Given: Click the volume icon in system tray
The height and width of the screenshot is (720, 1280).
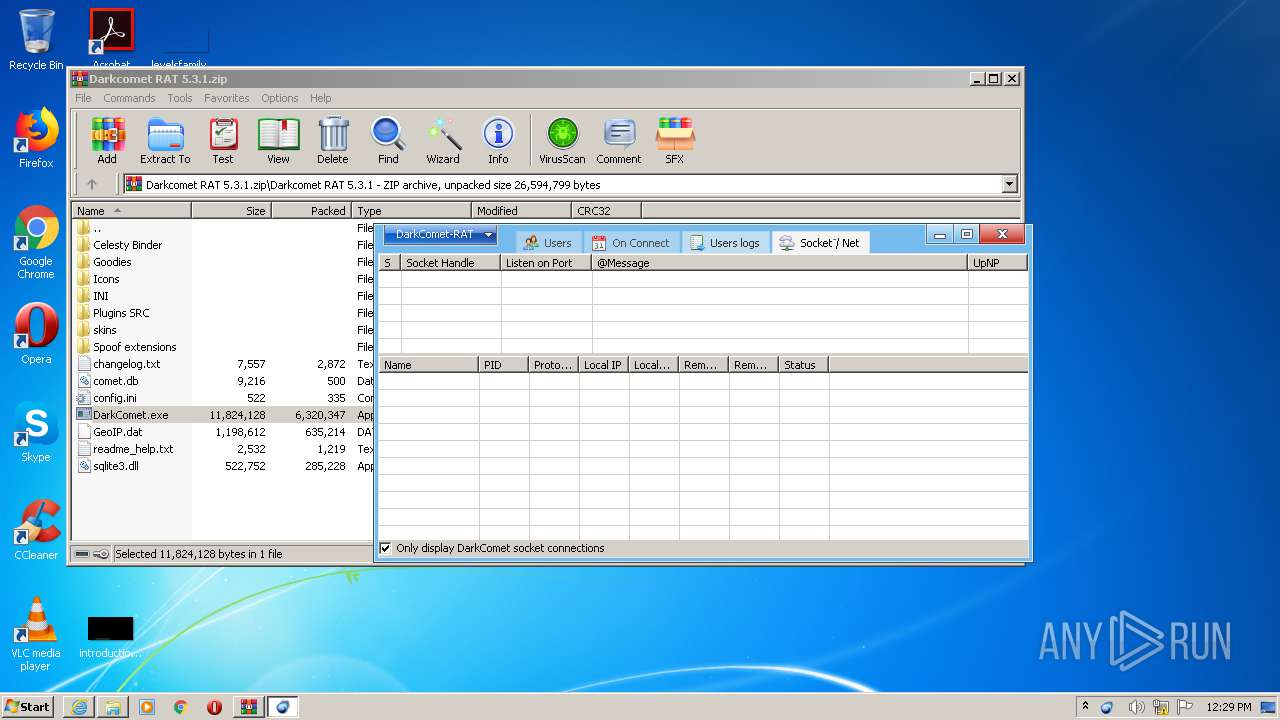Looking at the screenshot, I should click(1136, 707).
